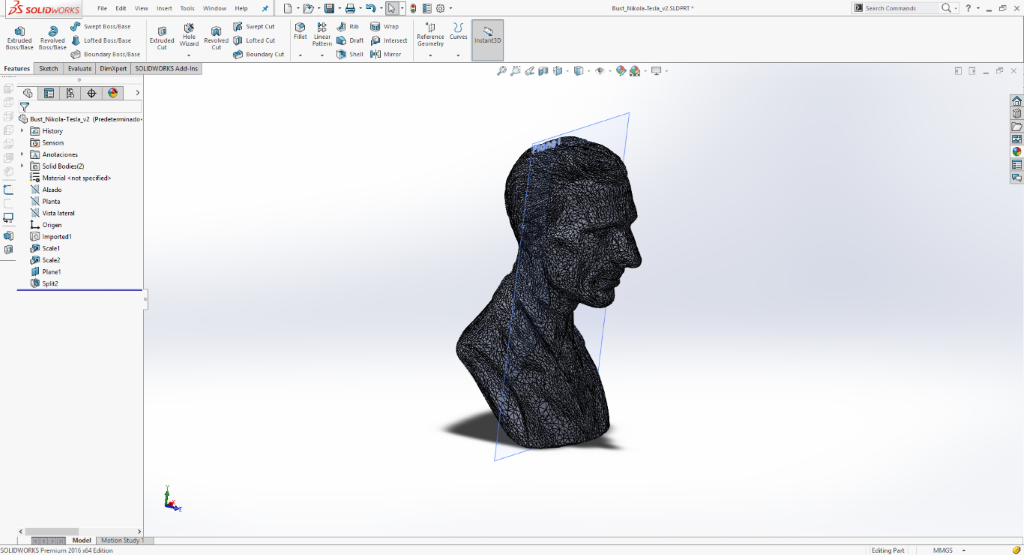Select the Draft feature
This screenshot has width=1024, height=555.
coord(350,40)
